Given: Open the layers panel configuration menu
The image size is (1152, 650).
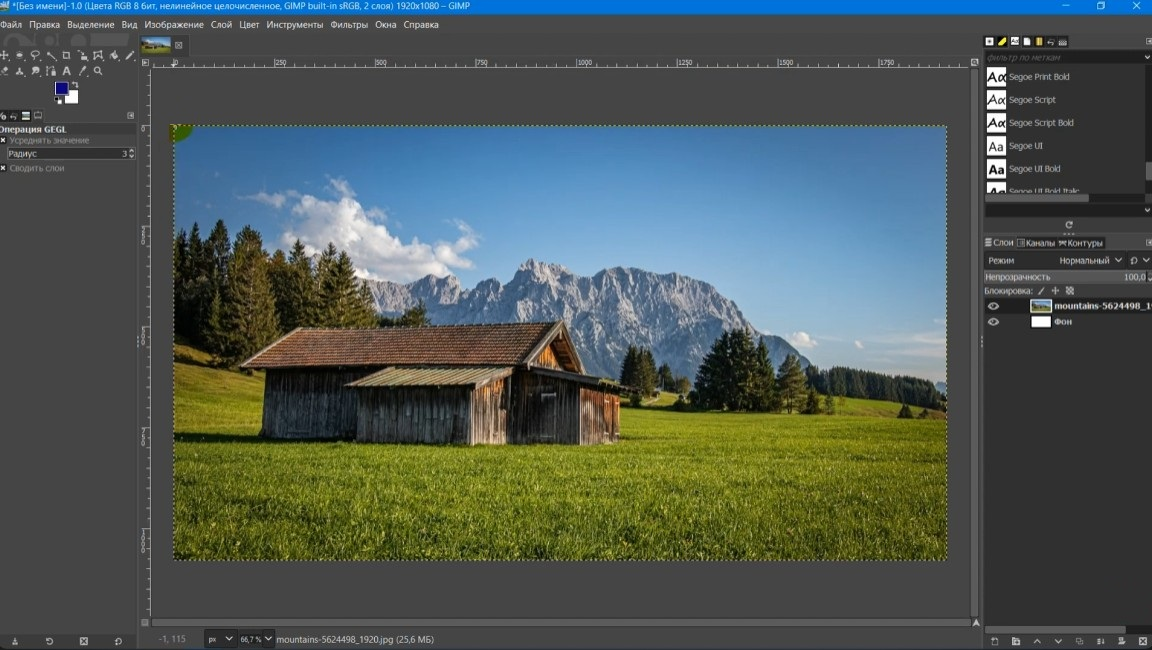Looking at the screenshot, I should pyautogui.click(x=1148, y=242).
